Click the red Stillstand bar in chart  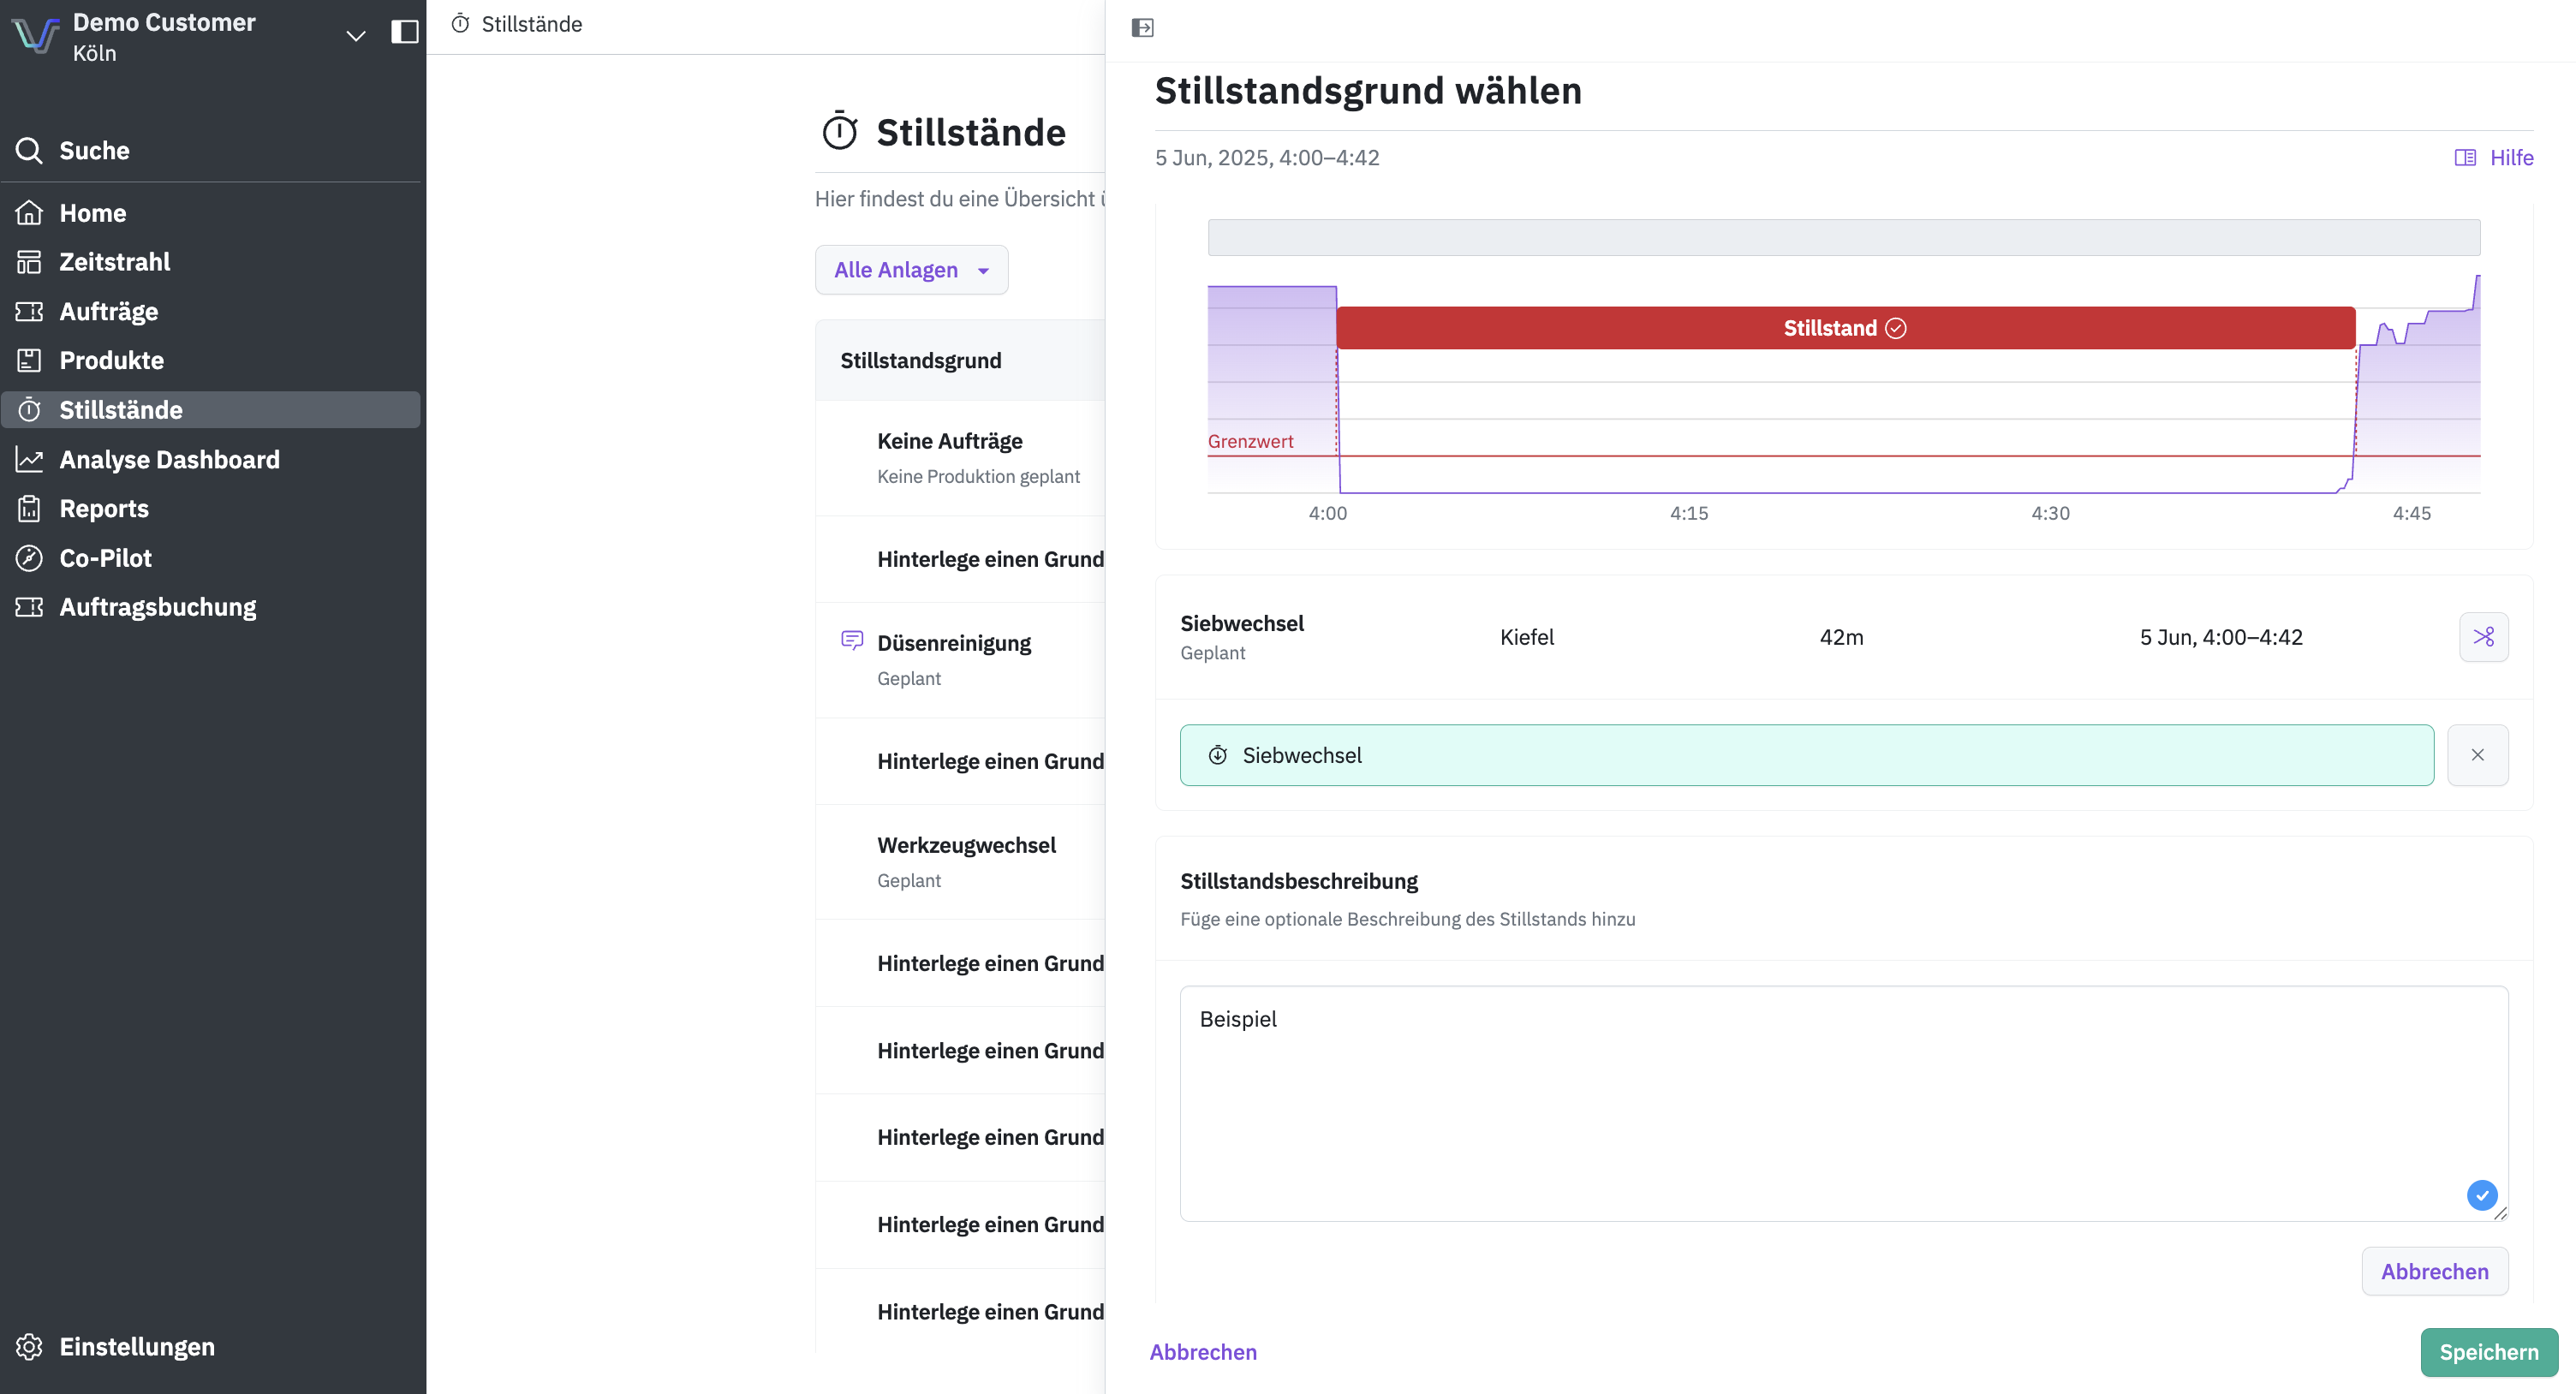1845,328
